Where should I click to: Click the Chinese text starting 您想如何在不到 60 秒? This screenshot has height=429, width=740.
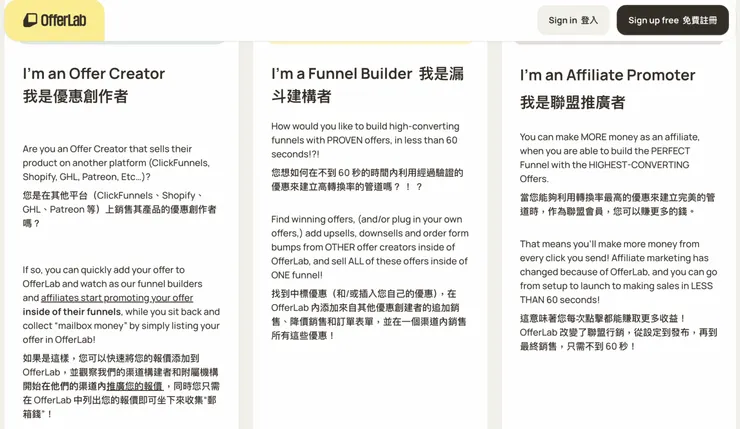pos(367,180)
